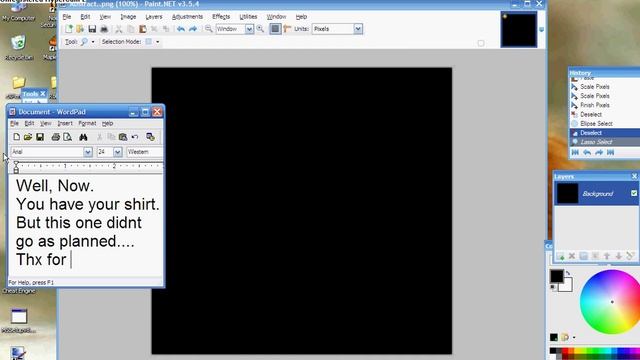The image size is (640, 360).
Task: Open Paint.NET Image menu
Action: pyautogui.click(x=128, y=17)
